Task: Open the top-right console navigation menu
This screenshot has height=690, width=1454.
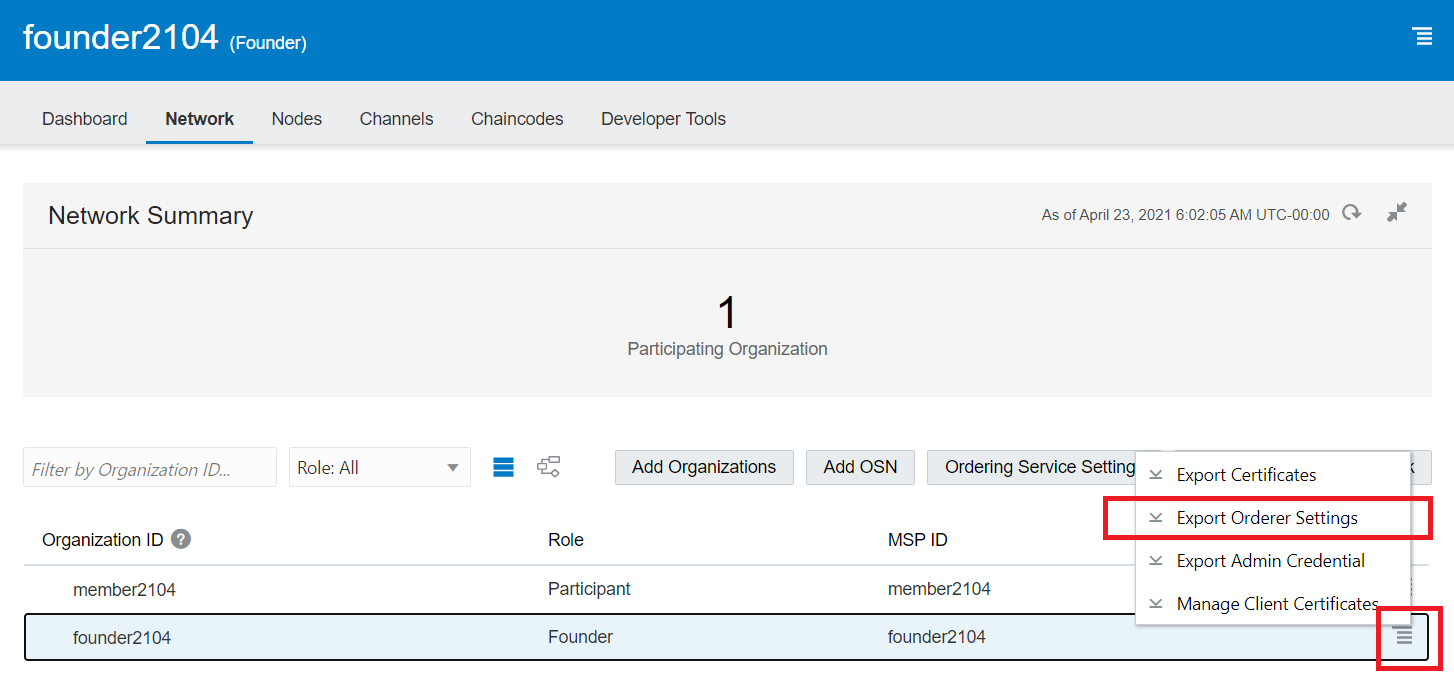Action: [x=1423, y=36]
